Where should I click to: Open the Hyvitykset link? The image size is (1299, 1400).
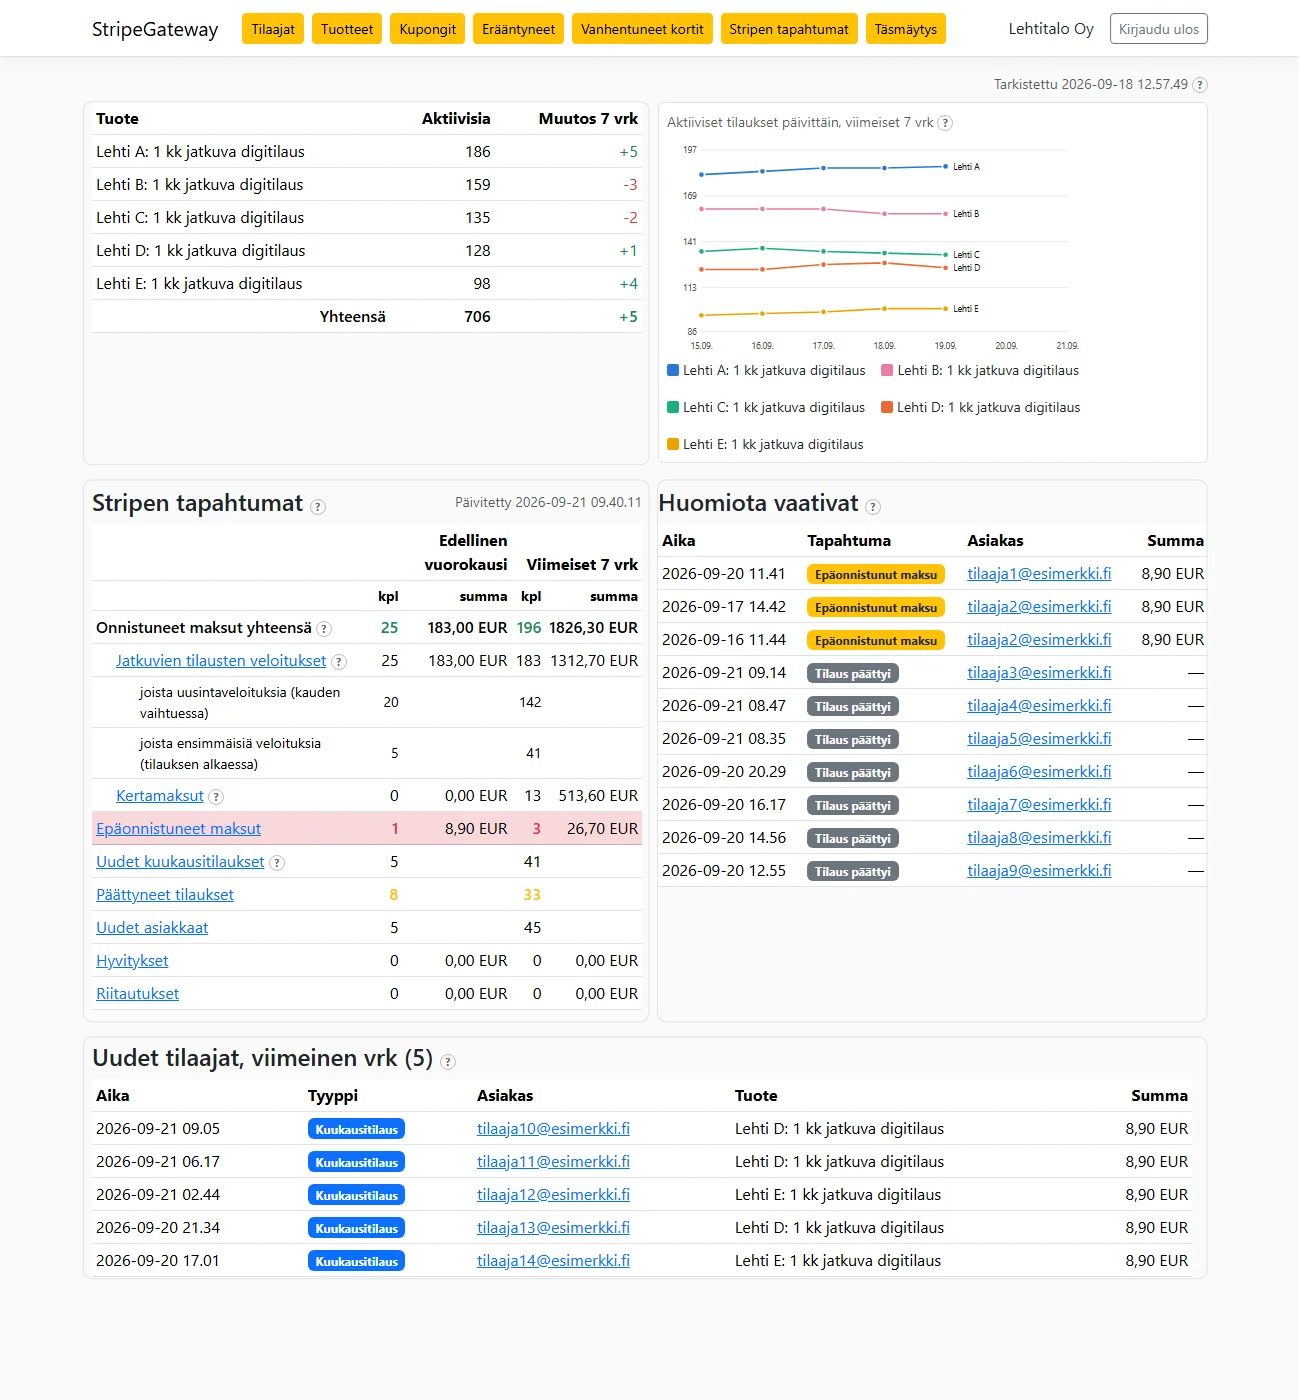pyautogui.click(x=132, y=961)
